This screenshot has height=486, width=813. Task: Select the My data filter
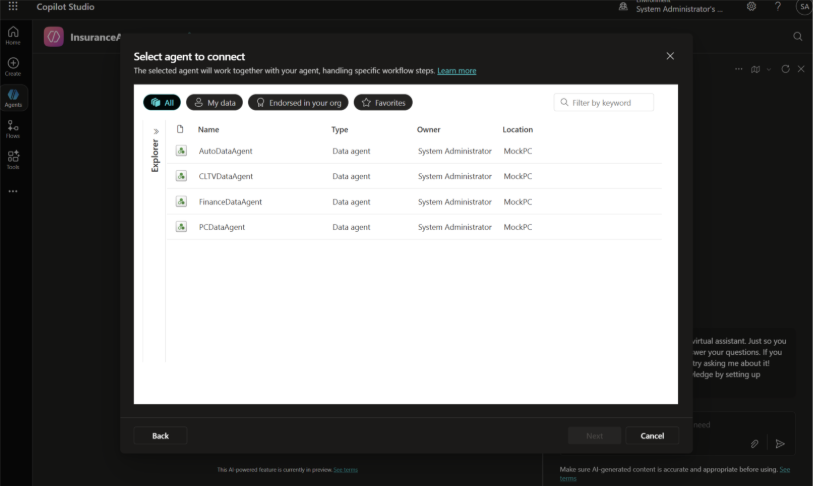(x=214, y=103)
